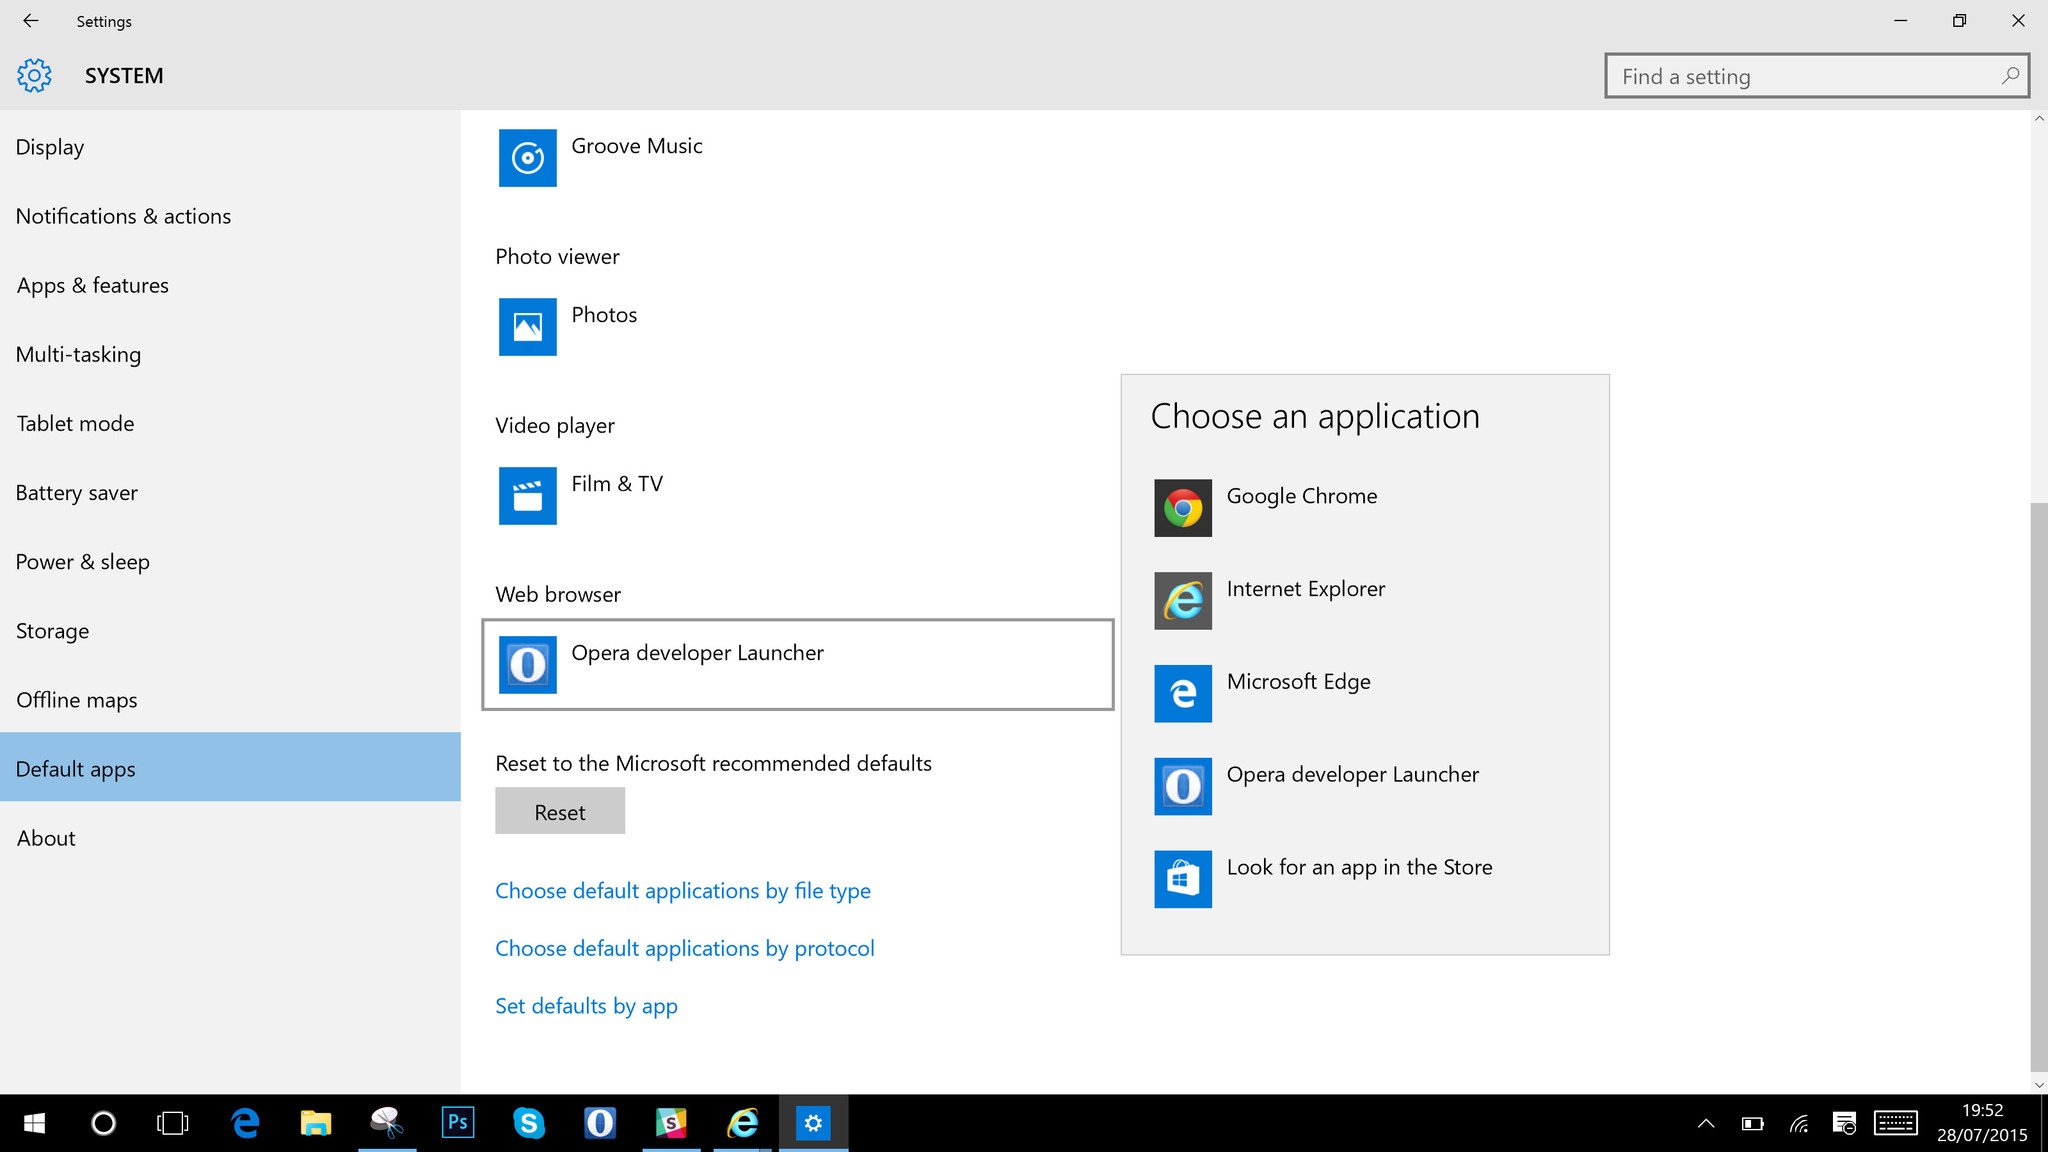
Task: Click Reset to Microsoft recommended defaults
Action: click(x=560, y=810)
